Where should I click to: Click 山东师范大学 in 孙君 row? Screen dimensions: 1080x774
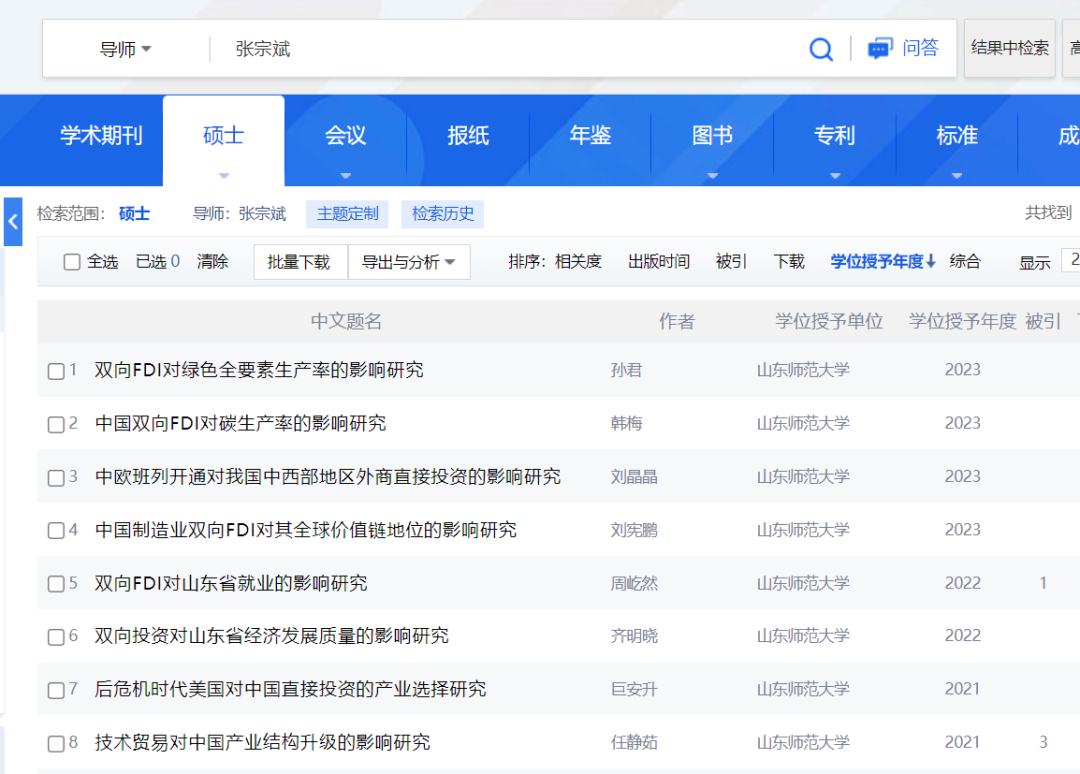(x=803, y=370)
